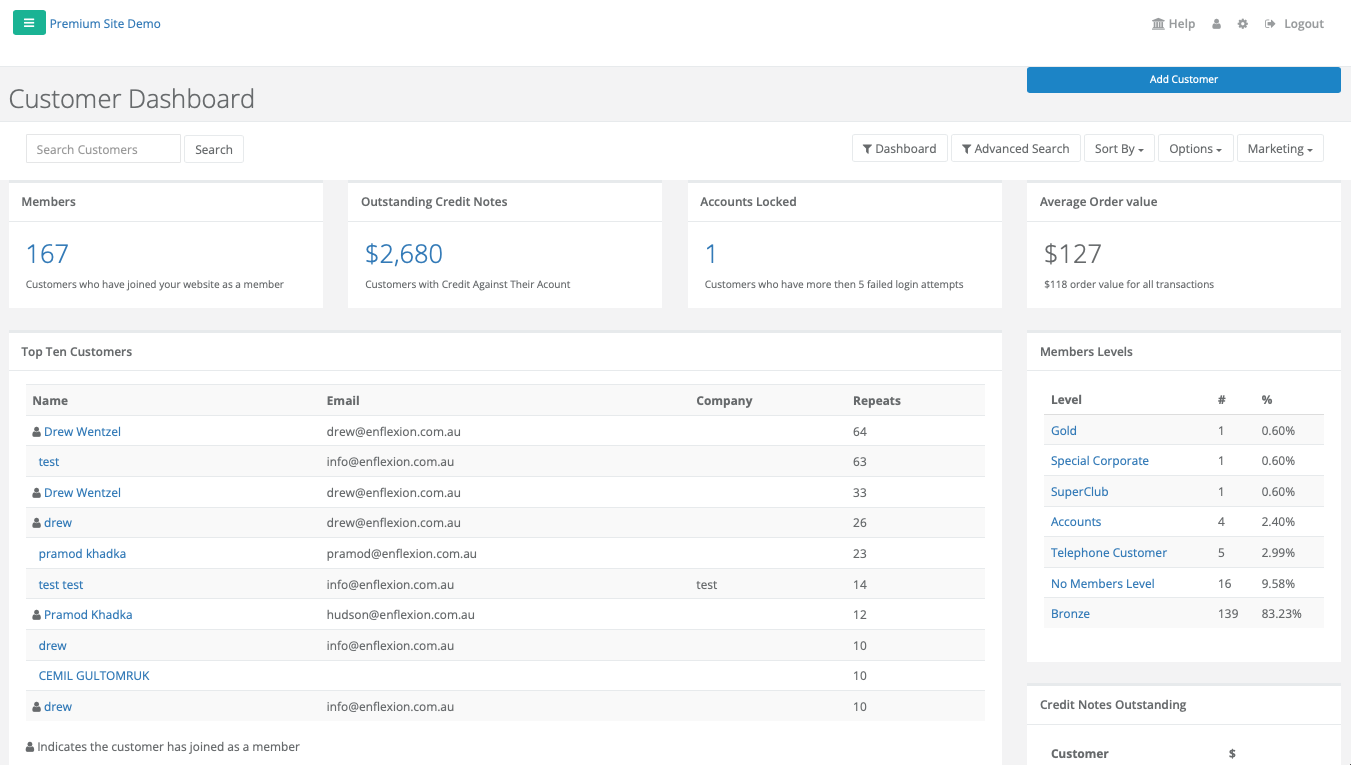Expand the Sort By dropdown

tap(1119, 149)
